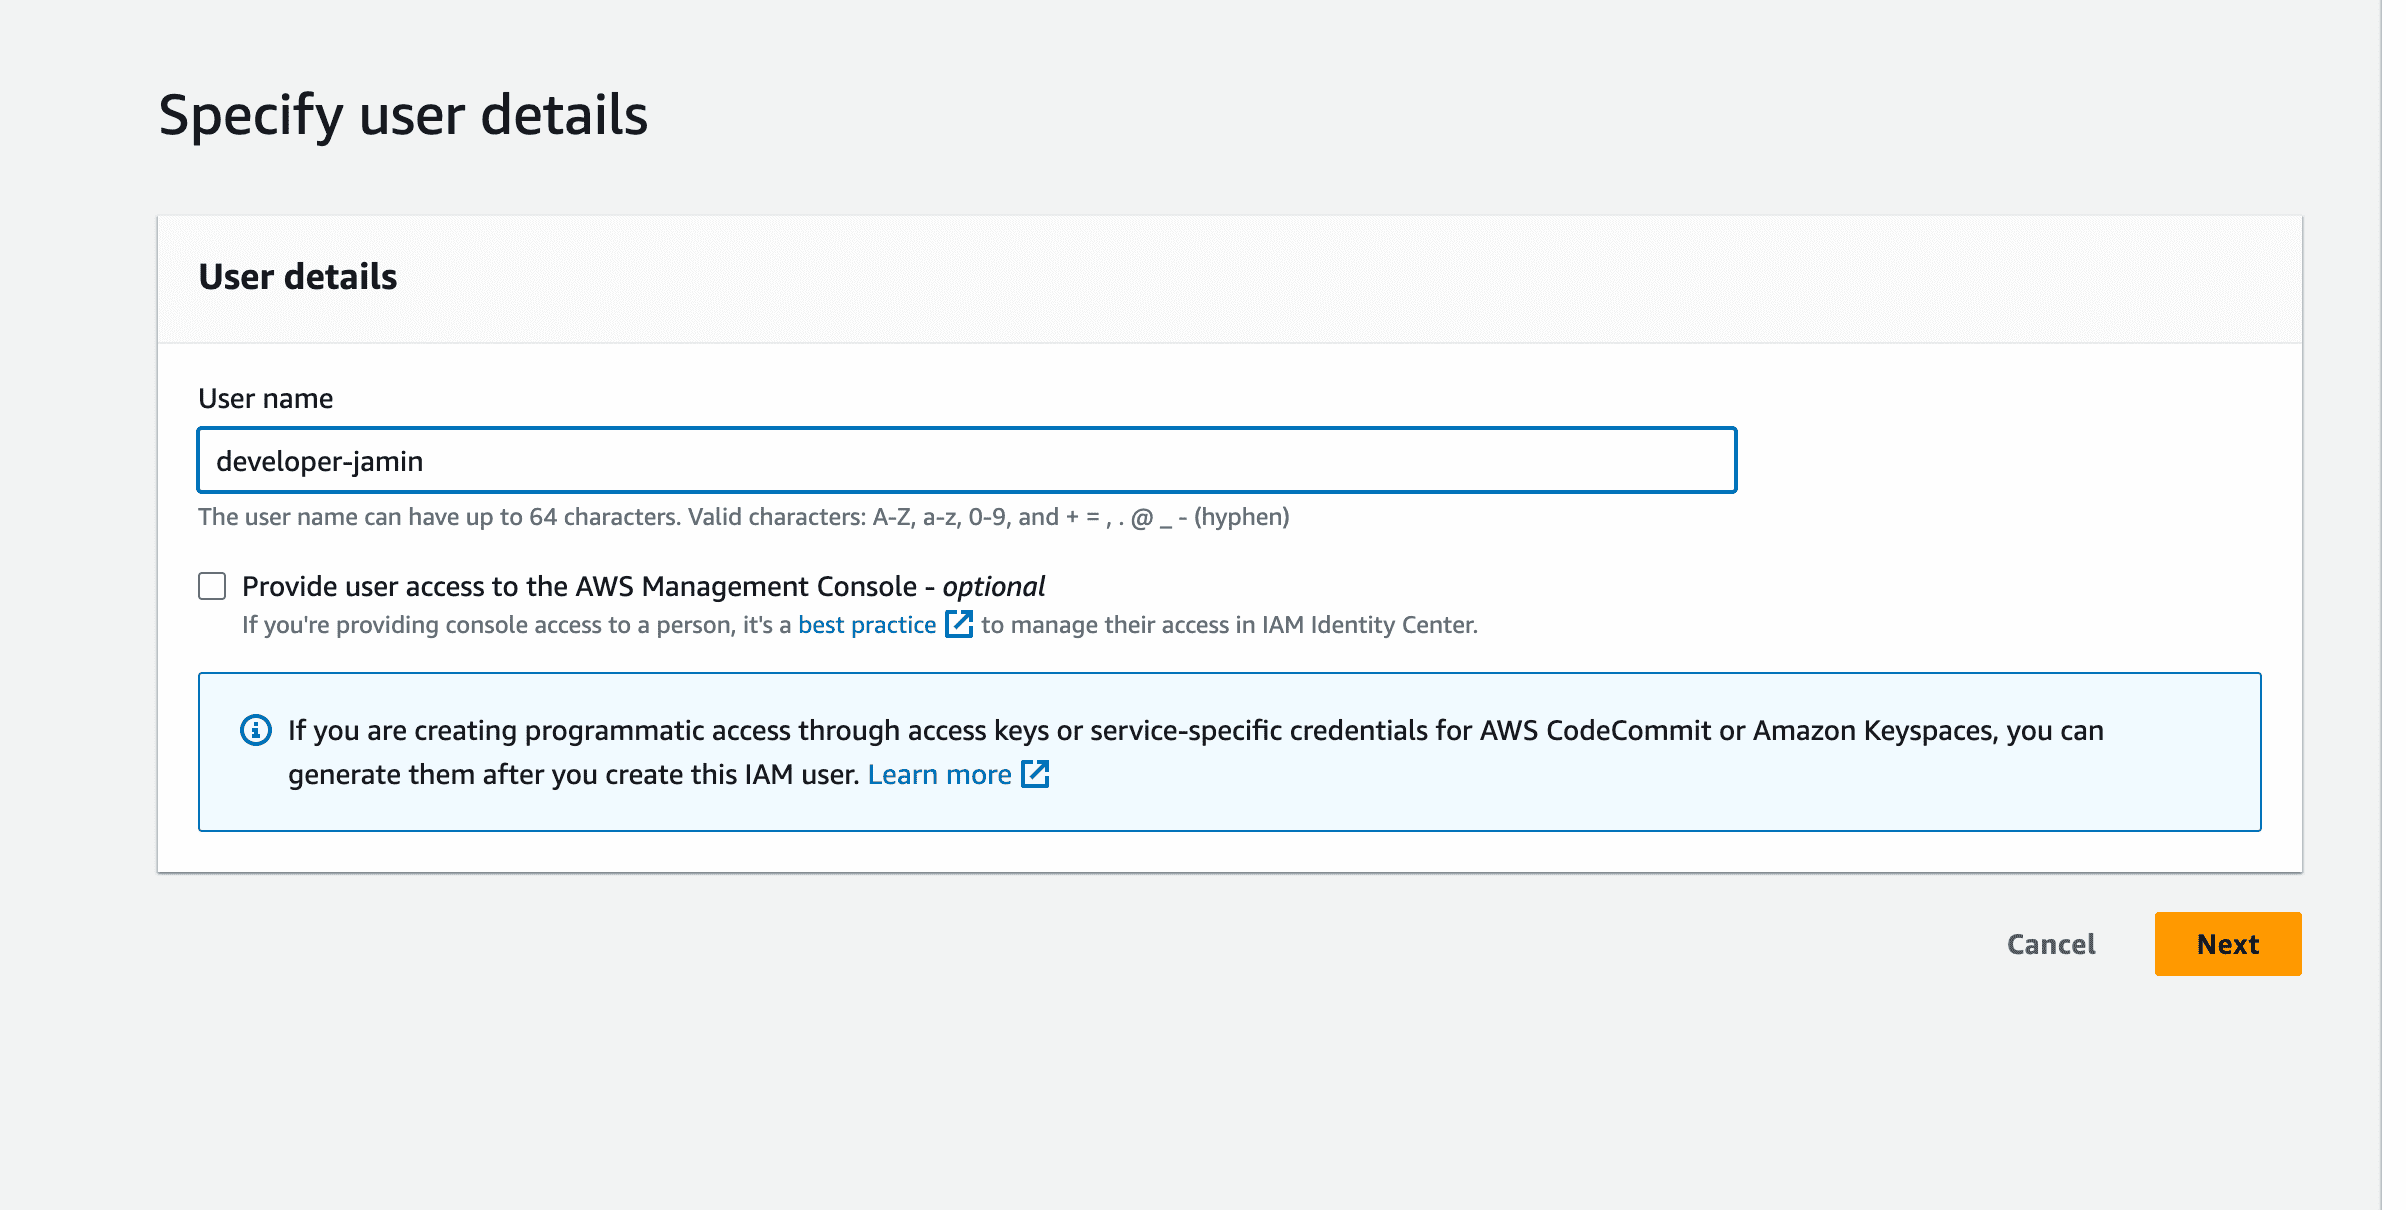Click Cancel to abort user creation

coord(2051,943)
